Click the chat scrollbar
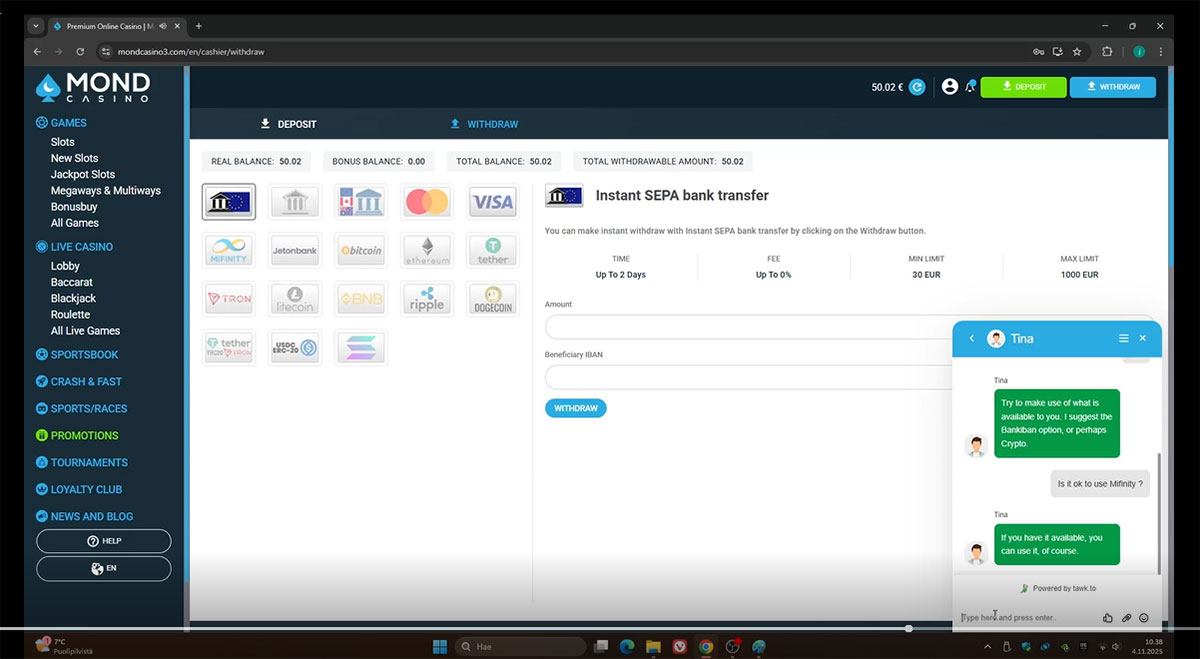The height and width of the screenshot is (659, 1200). point(1158,510)
